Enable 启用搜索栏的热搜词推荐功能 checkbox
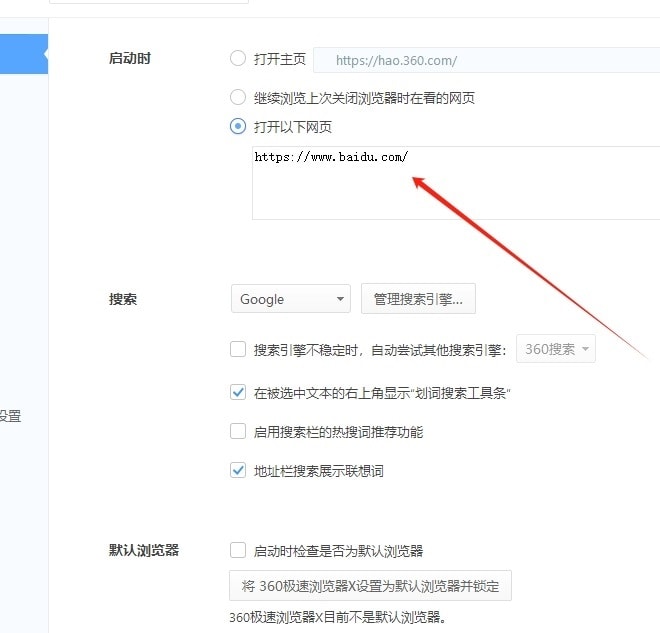This screenshot has width=660, height=633. (238, 431)
